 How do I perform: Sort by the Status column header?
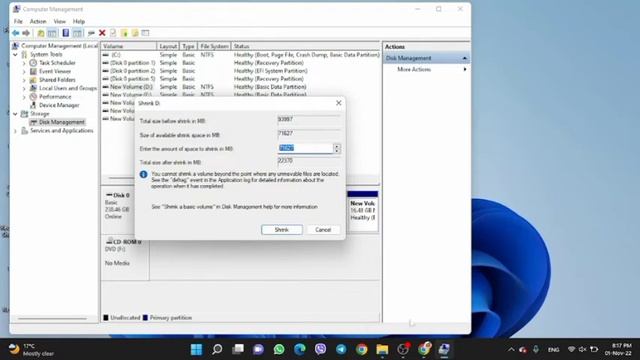[x=305, y=46]
